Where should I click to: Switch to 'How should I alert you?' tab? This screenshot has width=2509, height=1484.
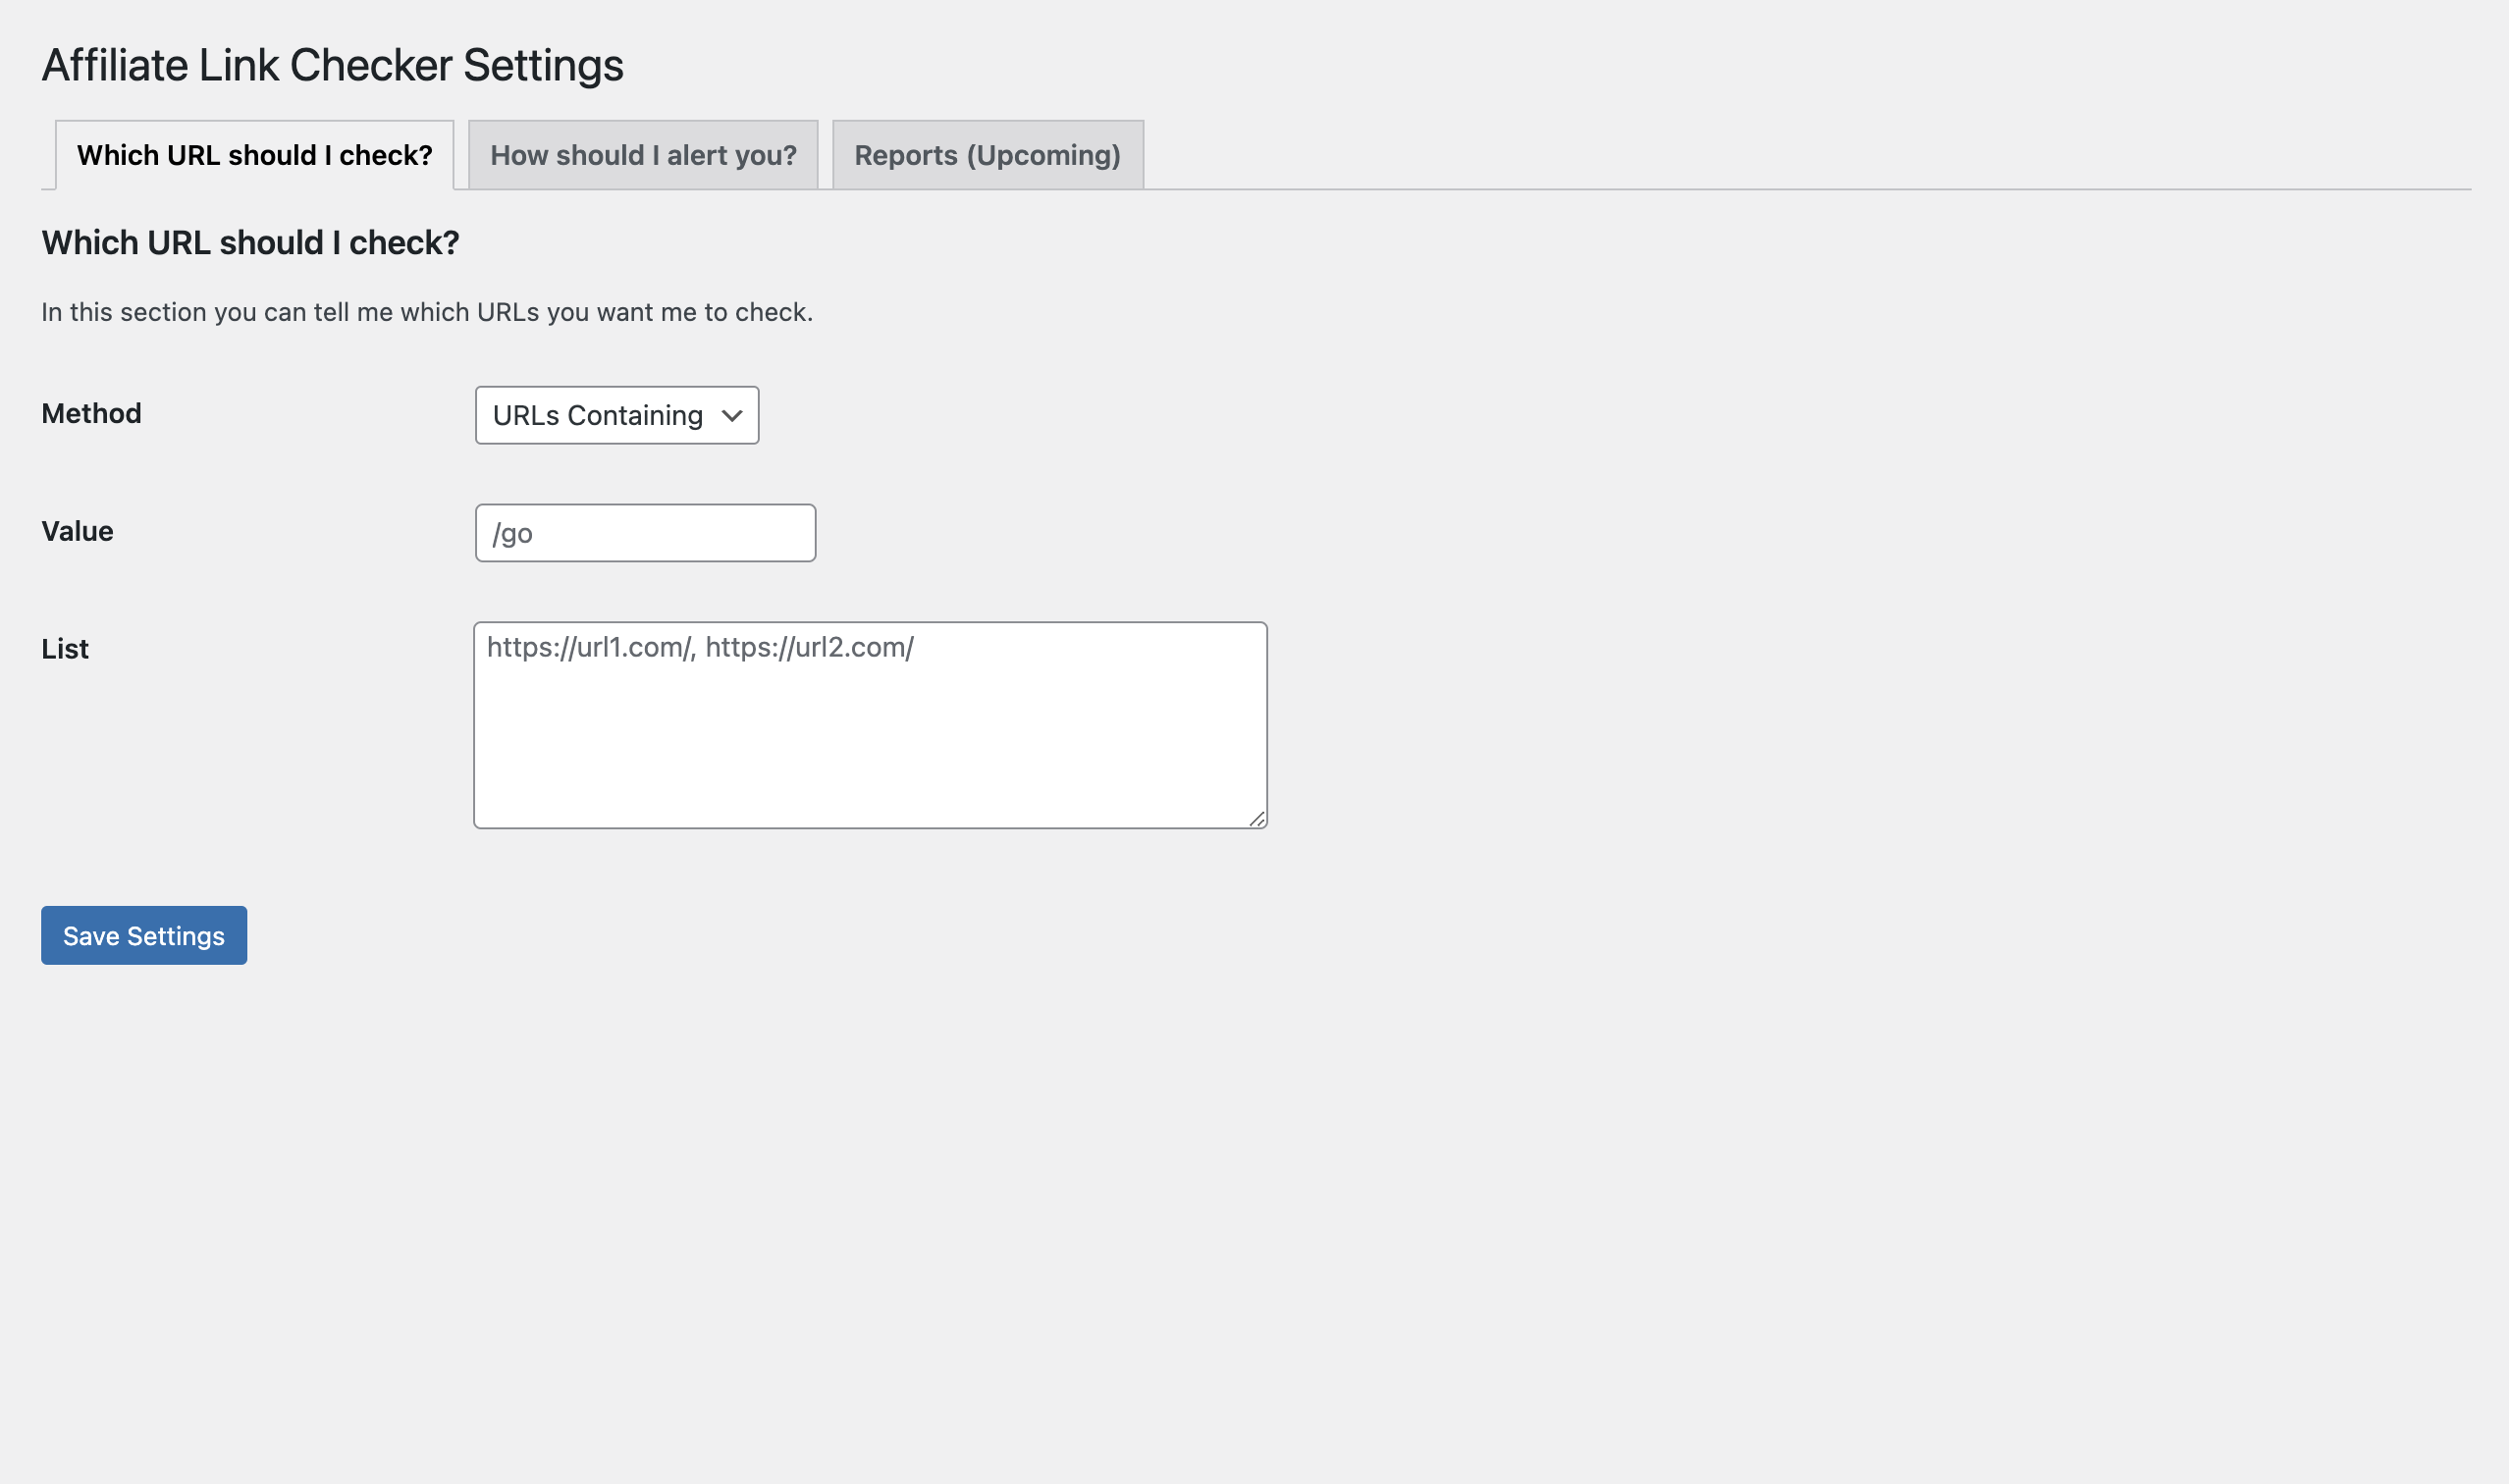tap(643, 155)
